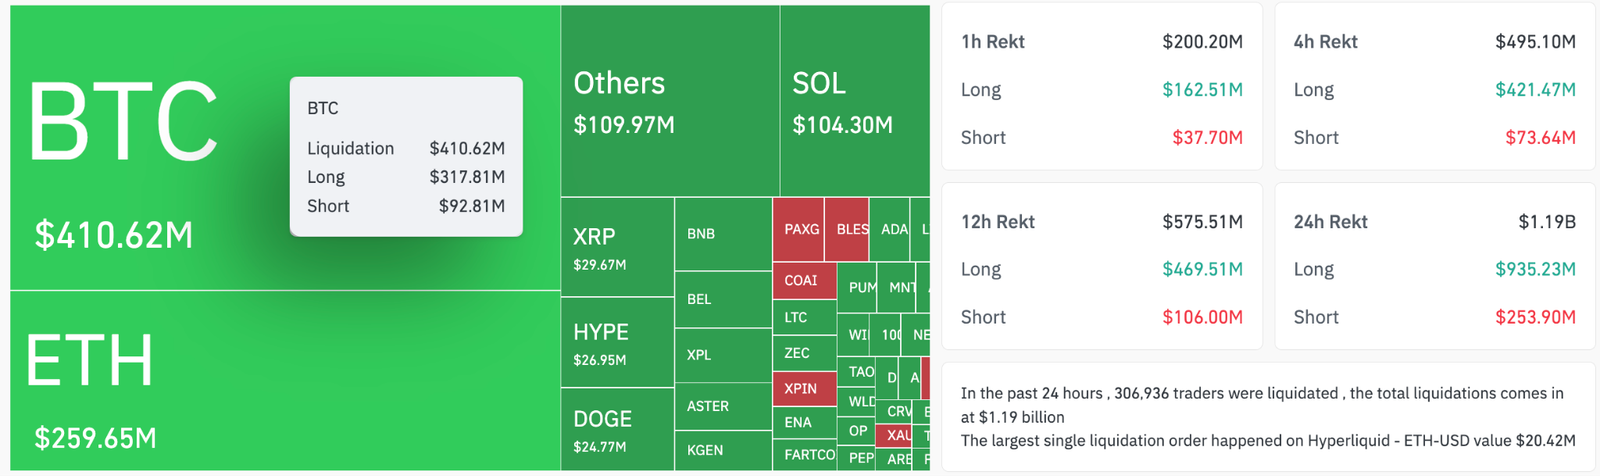Select the XRP liquidation block

(x=617, y=247)
